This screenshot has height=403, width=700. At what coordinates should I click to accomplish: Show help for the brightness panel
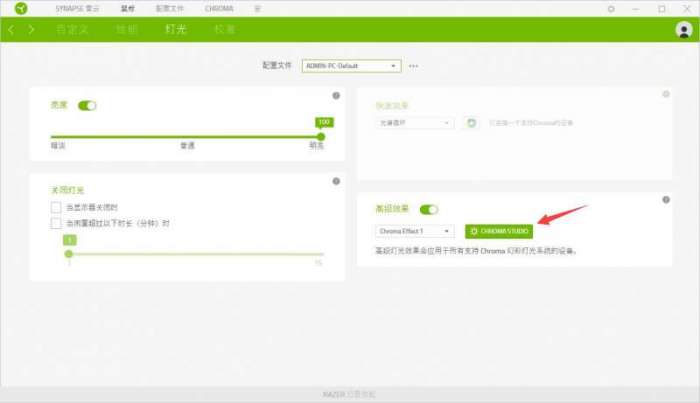point(336,96)
